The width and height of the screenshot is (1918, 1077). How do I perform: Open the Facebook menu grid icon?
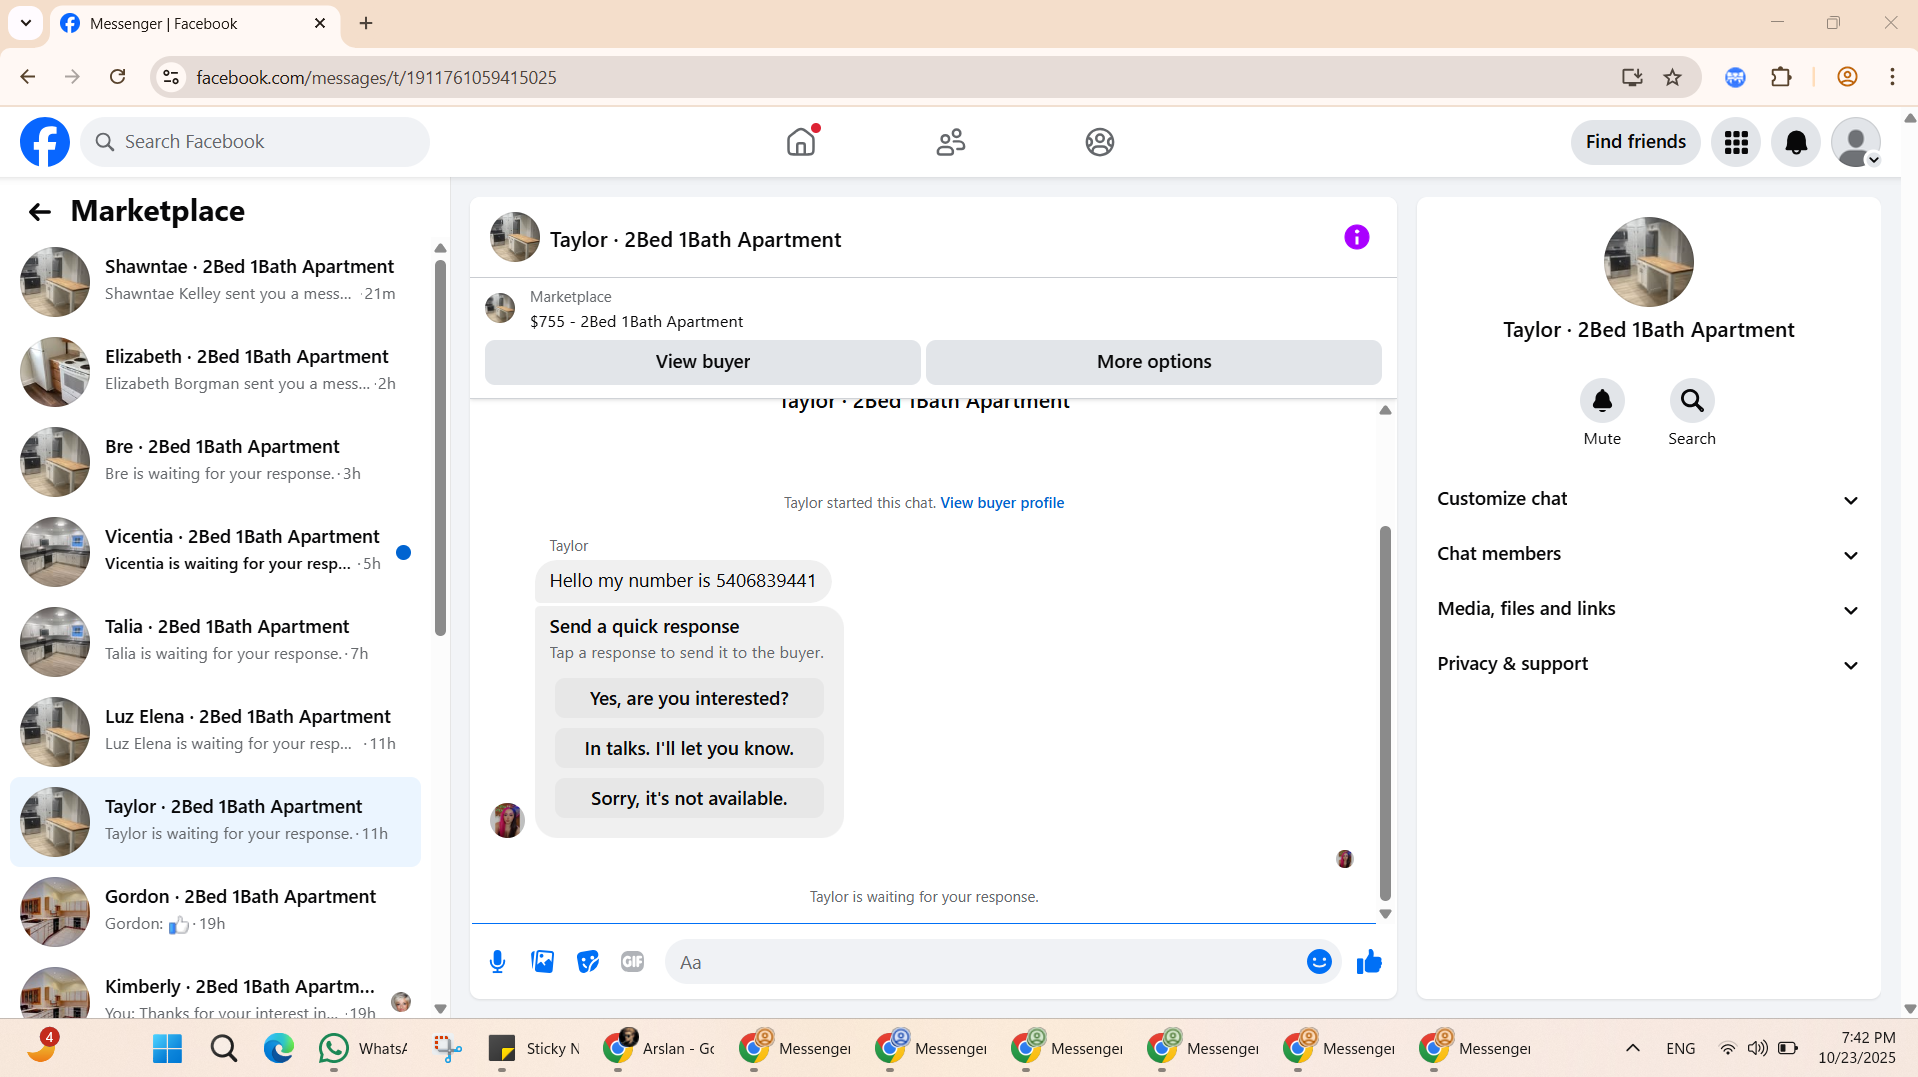pos(1736,142)
